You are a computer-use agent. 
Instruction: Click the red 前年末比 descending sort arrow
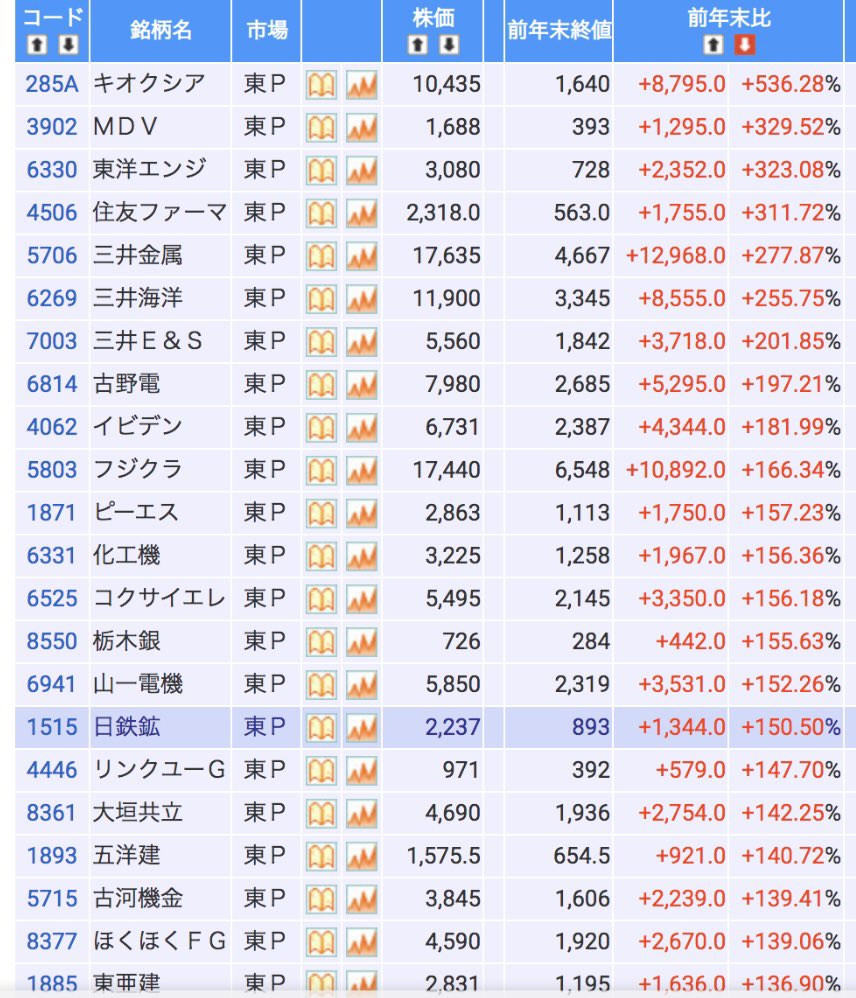(x=743, y=45)
